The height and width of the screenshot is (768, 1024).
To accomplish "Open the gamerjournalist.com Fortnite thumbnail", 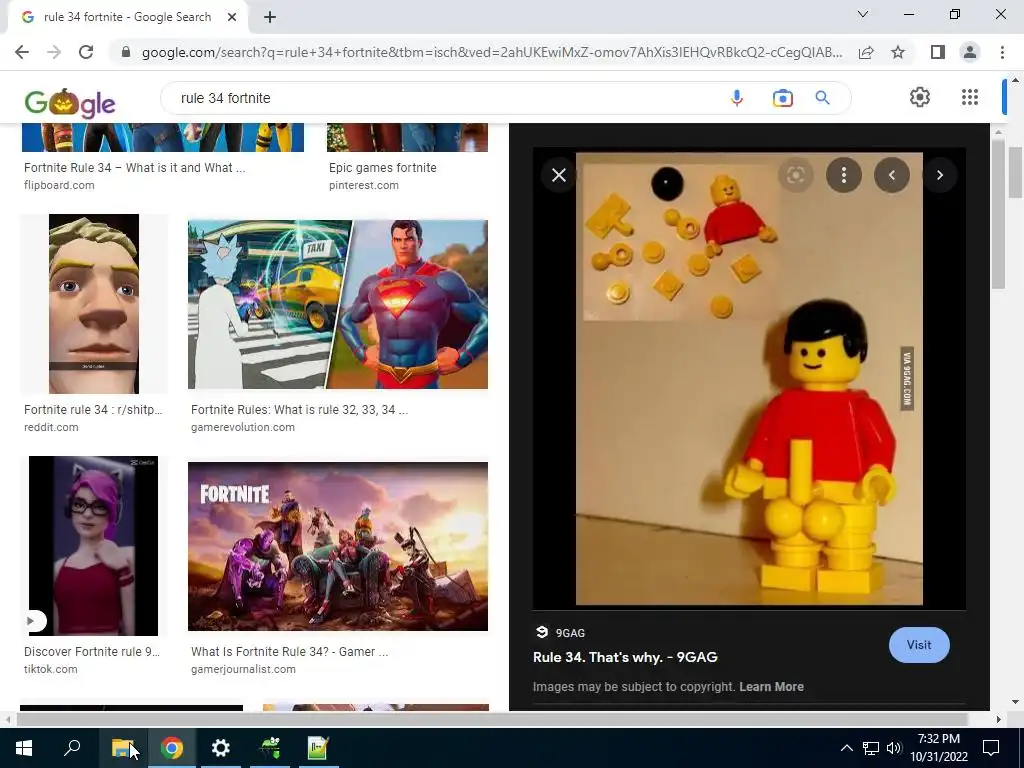I will 338,547.
